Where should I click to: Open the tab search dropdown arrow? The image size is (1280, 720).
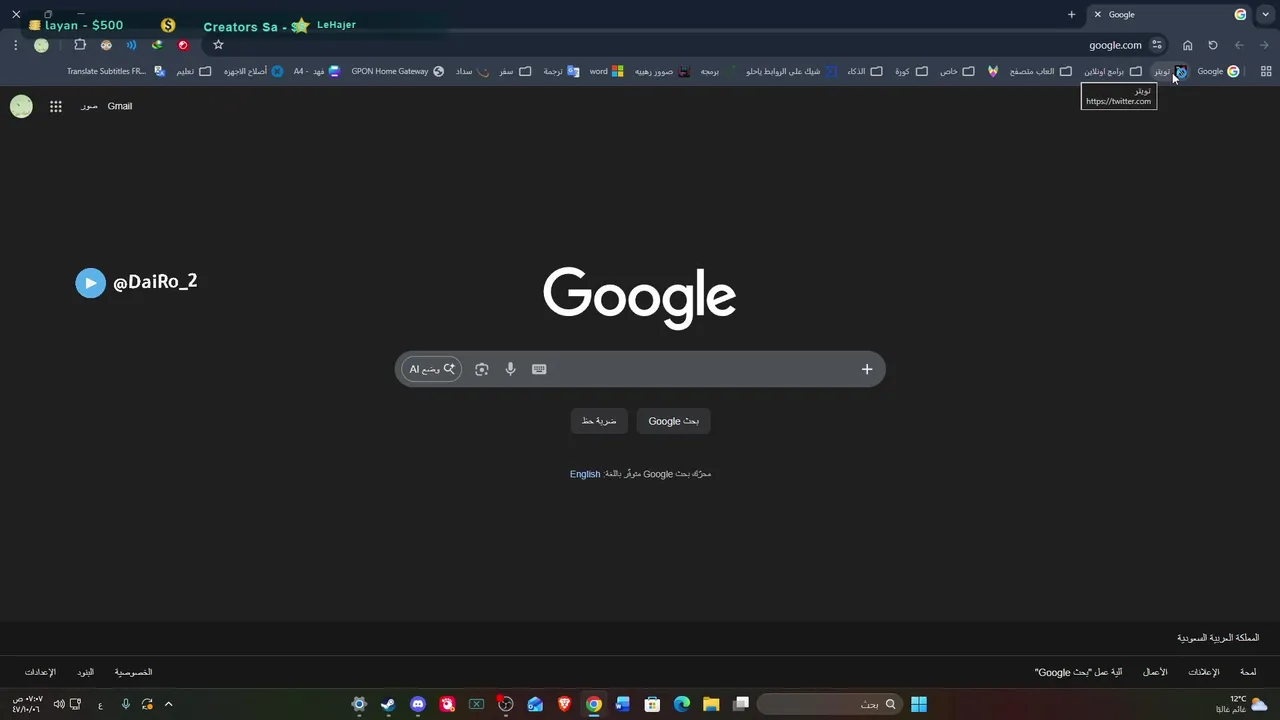1263,14
